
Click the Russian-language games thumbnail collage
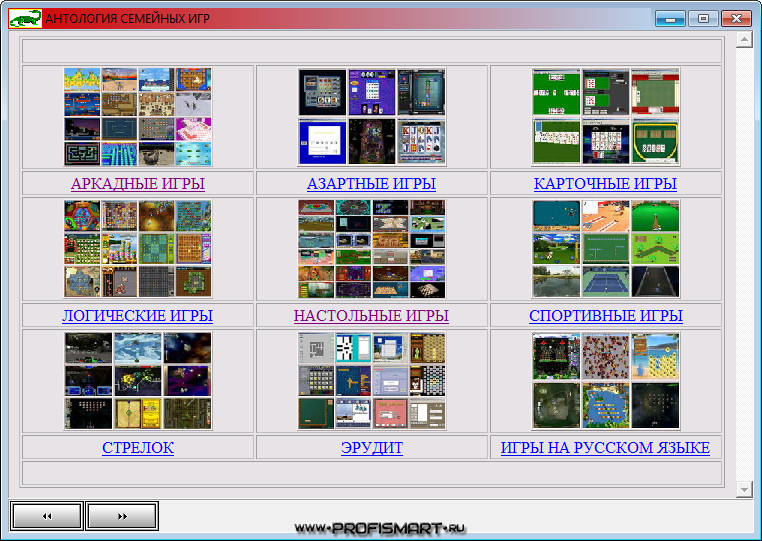pyautogui.click(x=606, y=381)
